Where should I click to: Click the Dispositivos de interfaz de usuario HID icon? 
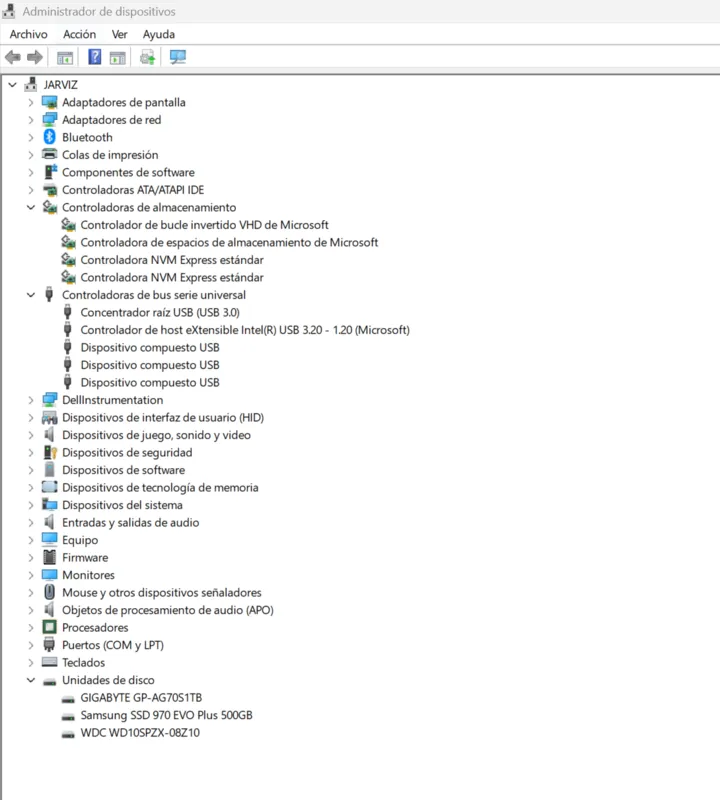coord(49,417)
